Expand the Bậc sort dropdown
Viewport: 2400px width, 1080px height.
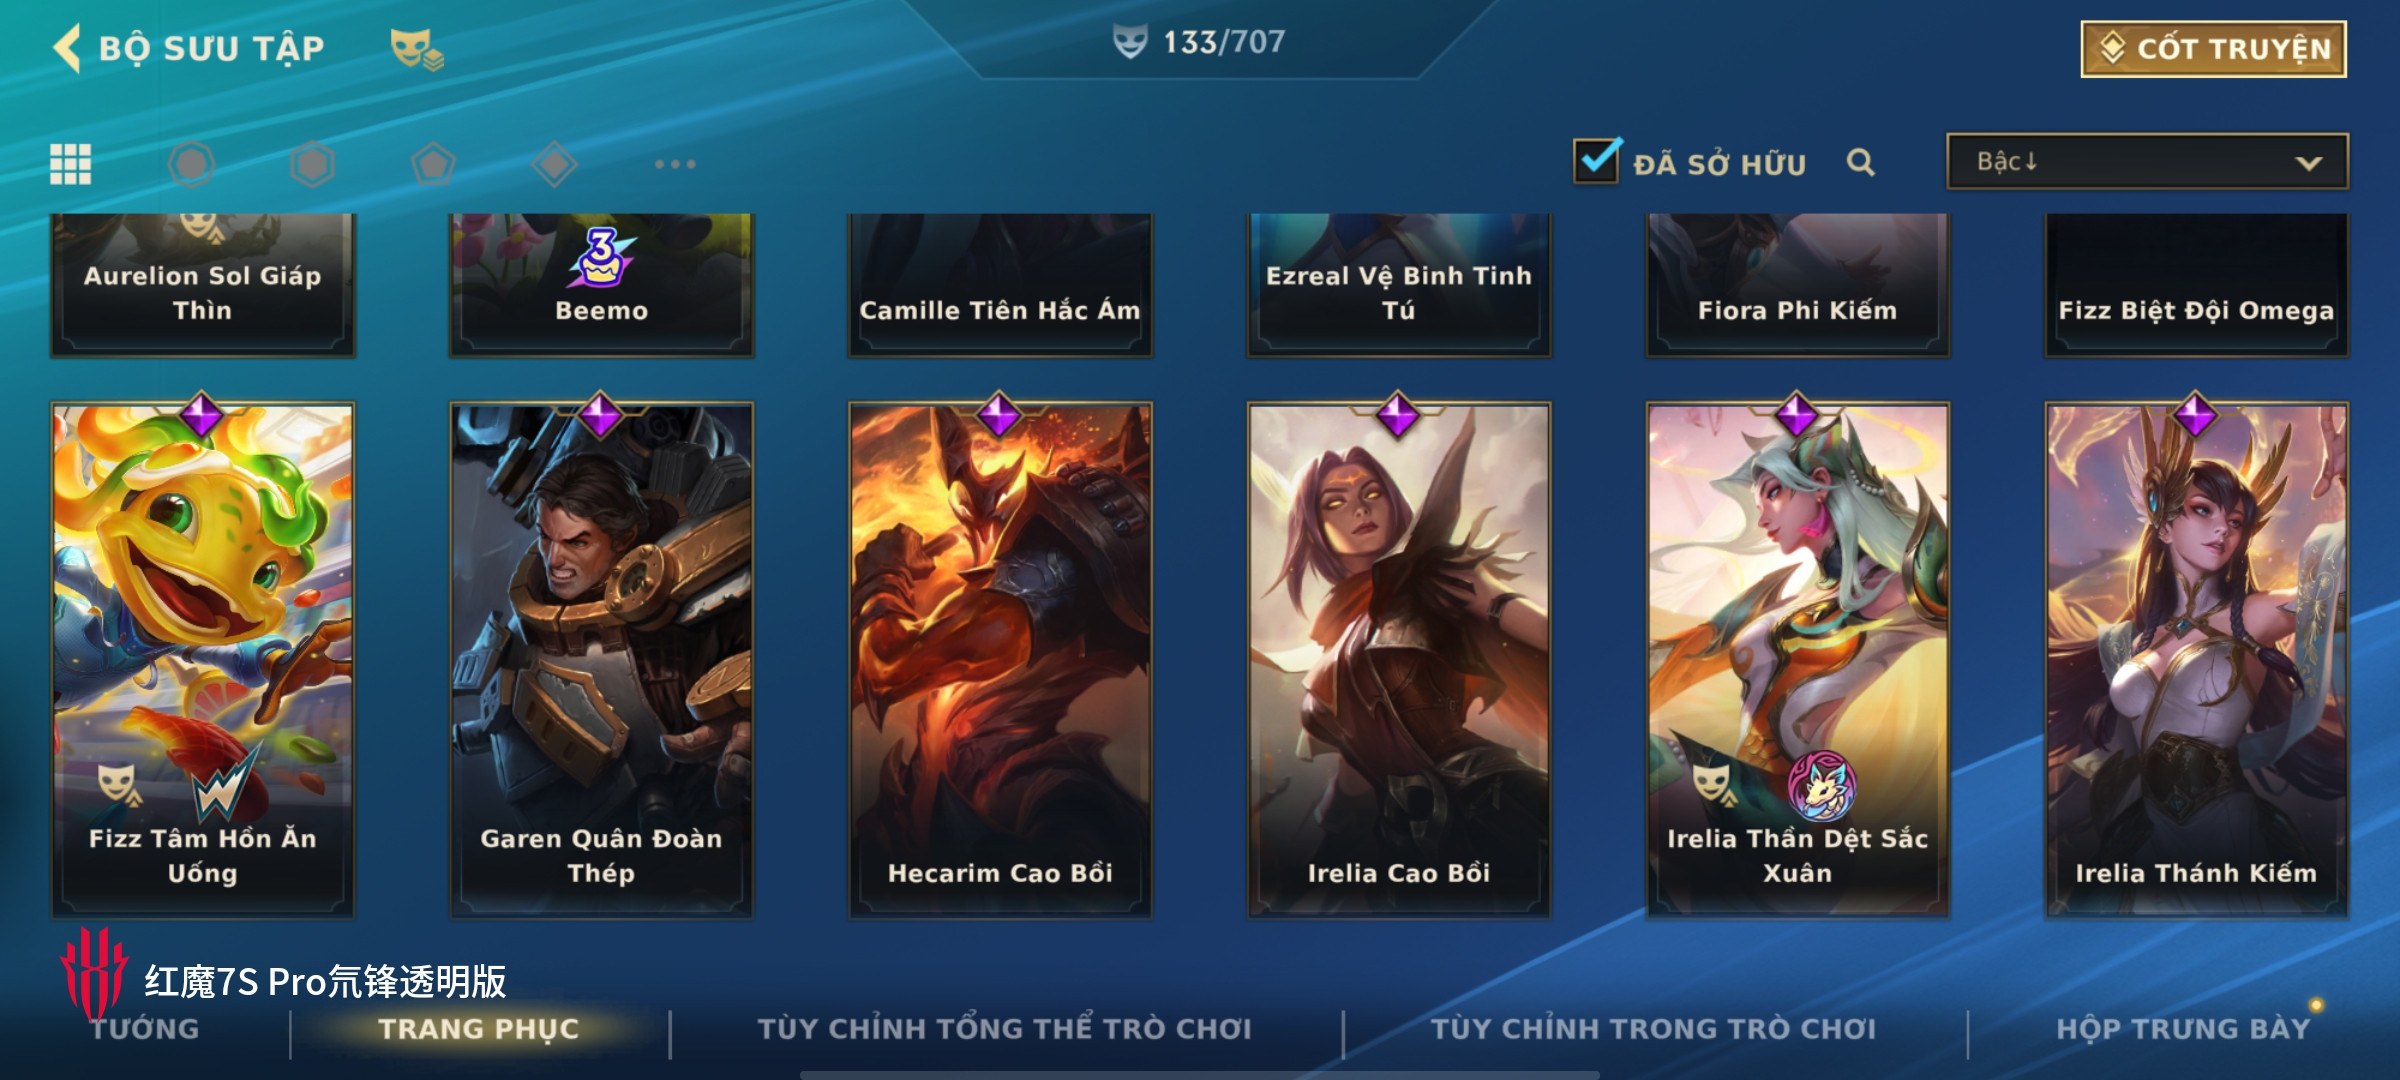click(x=2147, y=161)
